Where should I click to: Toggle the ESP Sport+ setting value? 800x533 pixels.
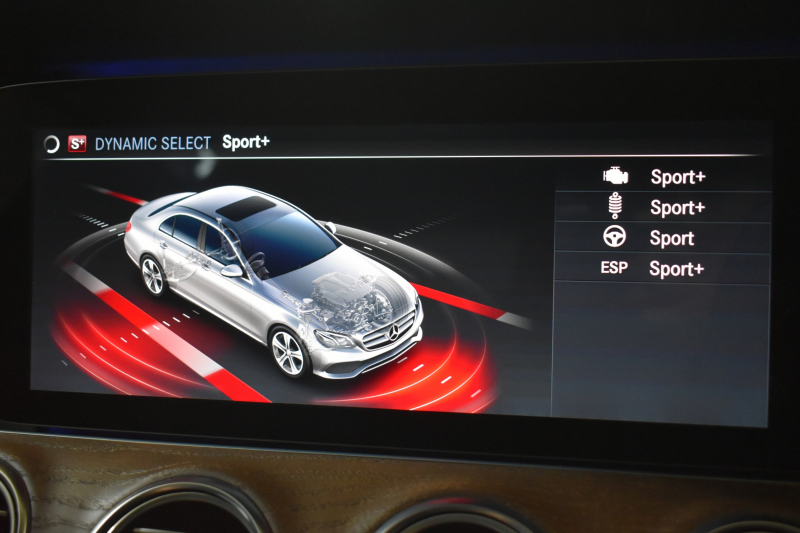tap(677, 269)
